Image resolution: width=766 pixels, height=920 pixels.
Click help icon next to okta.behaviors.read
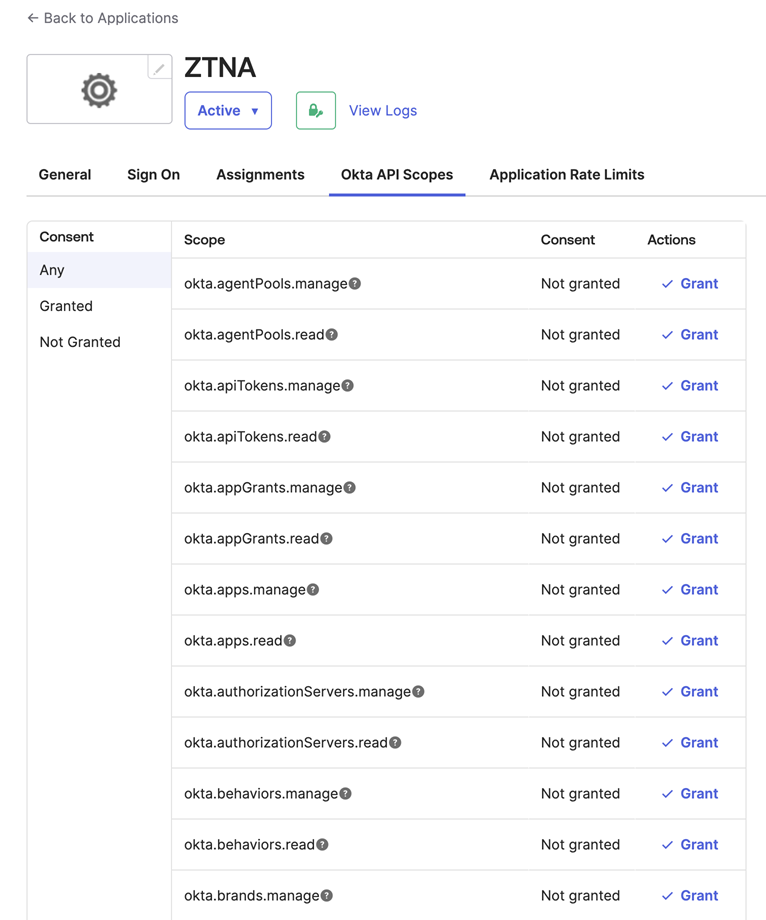[322, 845]
